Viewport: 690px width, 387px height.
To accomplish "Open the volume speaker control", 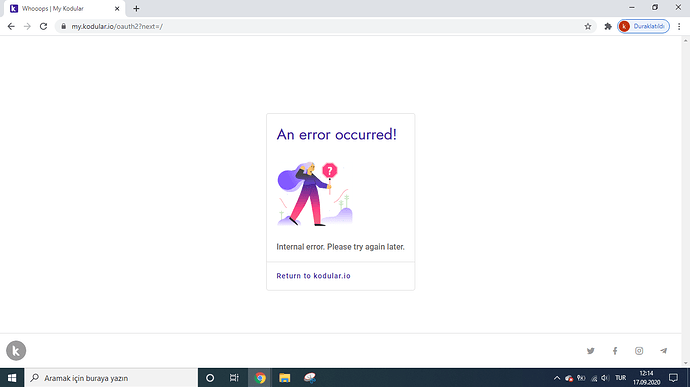I will (x=606, y=378).
